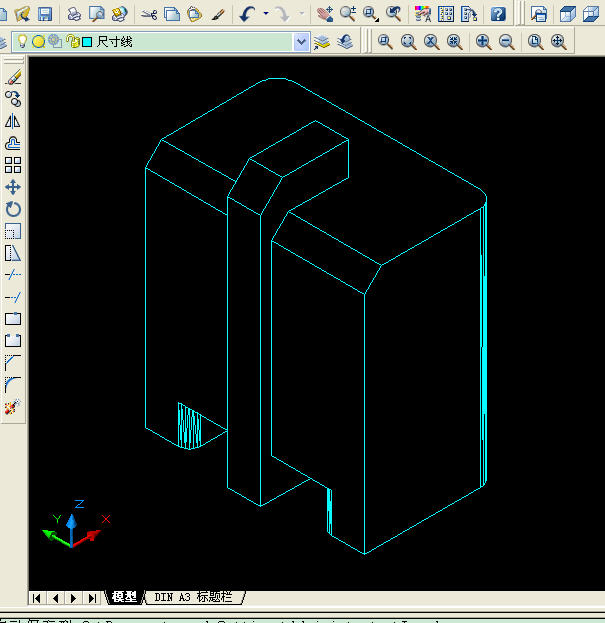Toggle the layer on/off light bulb
The height and width of the screenshot is (623, 605).
point(23,41)
